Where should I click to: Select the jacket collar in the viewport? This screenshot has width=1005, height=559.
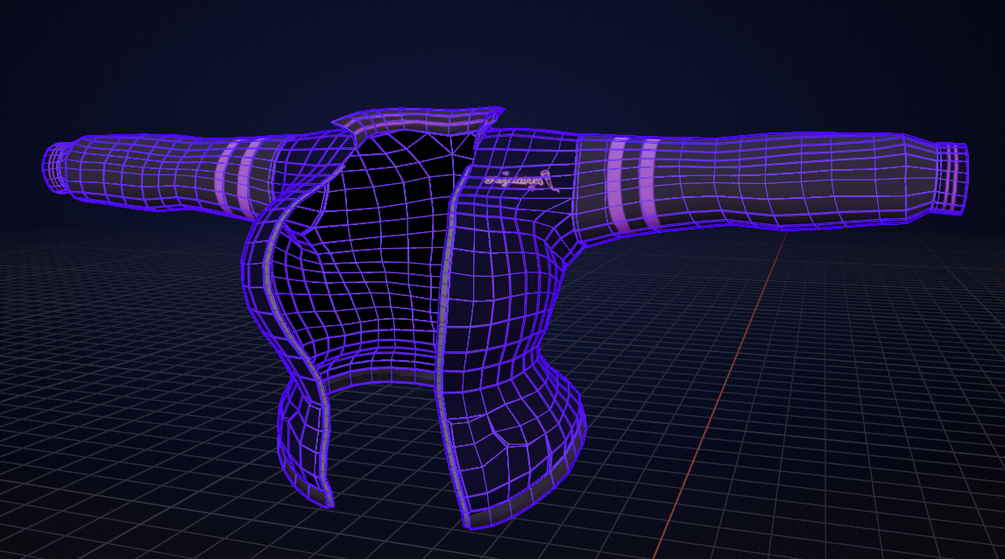417,123
